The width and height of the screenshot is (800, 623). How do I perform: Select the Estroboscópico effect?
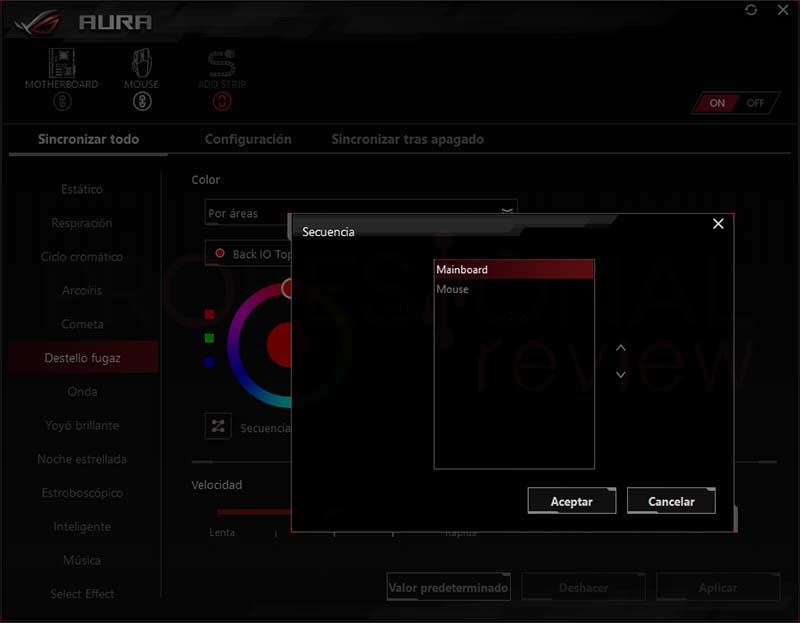click(82, 493)
